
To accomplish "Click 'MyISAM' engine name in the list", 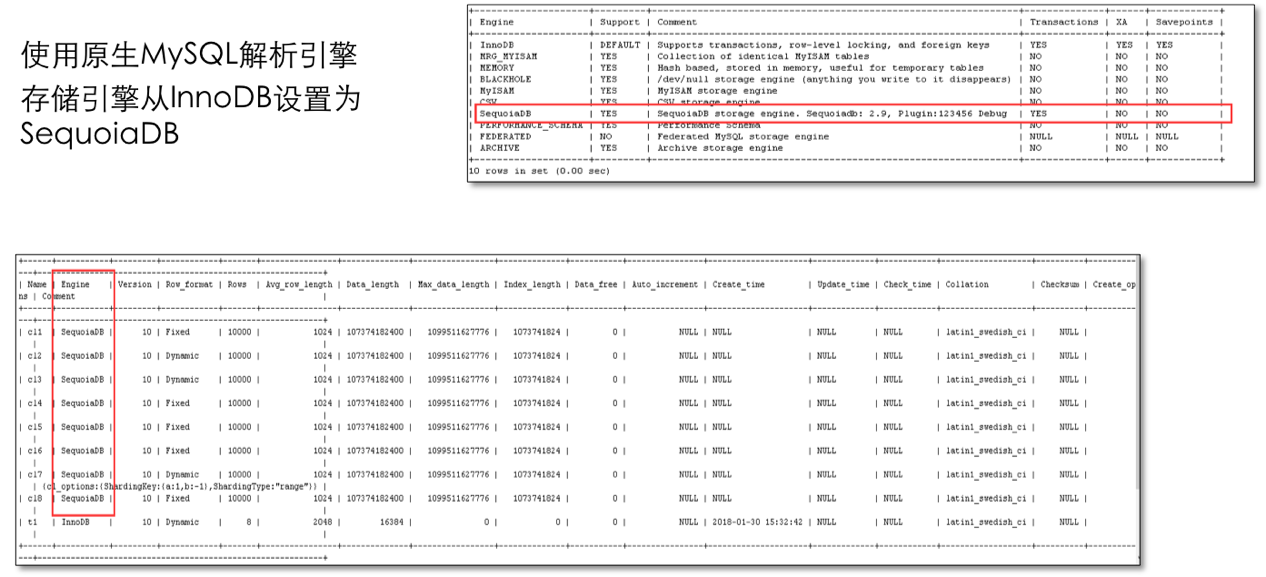I will [x=496, y=90].
